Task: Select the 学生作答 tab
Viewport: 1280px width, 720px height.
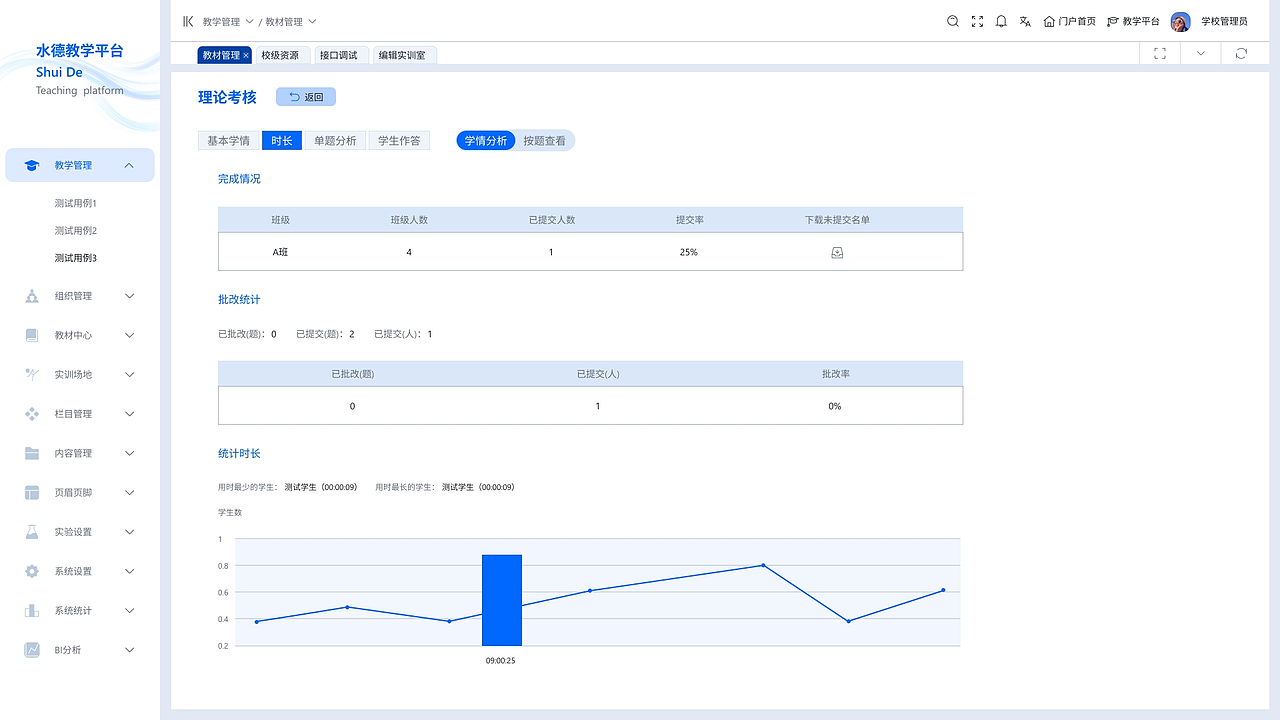Action: point(399,141)
